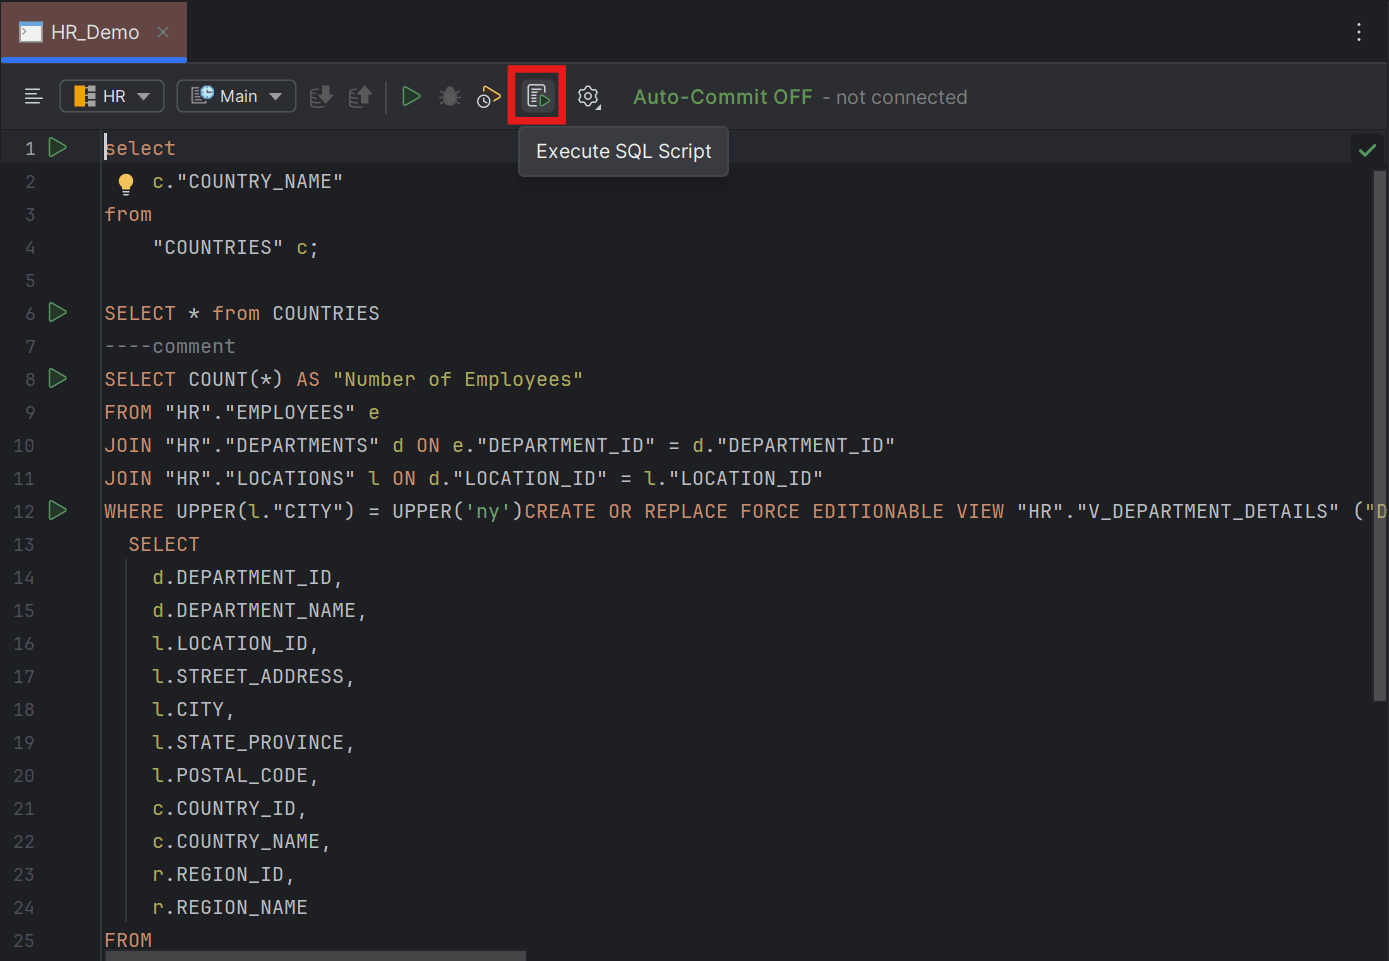
Task: Click the green inspection checkmark in the top right
Action: (x=1367, y=148)
